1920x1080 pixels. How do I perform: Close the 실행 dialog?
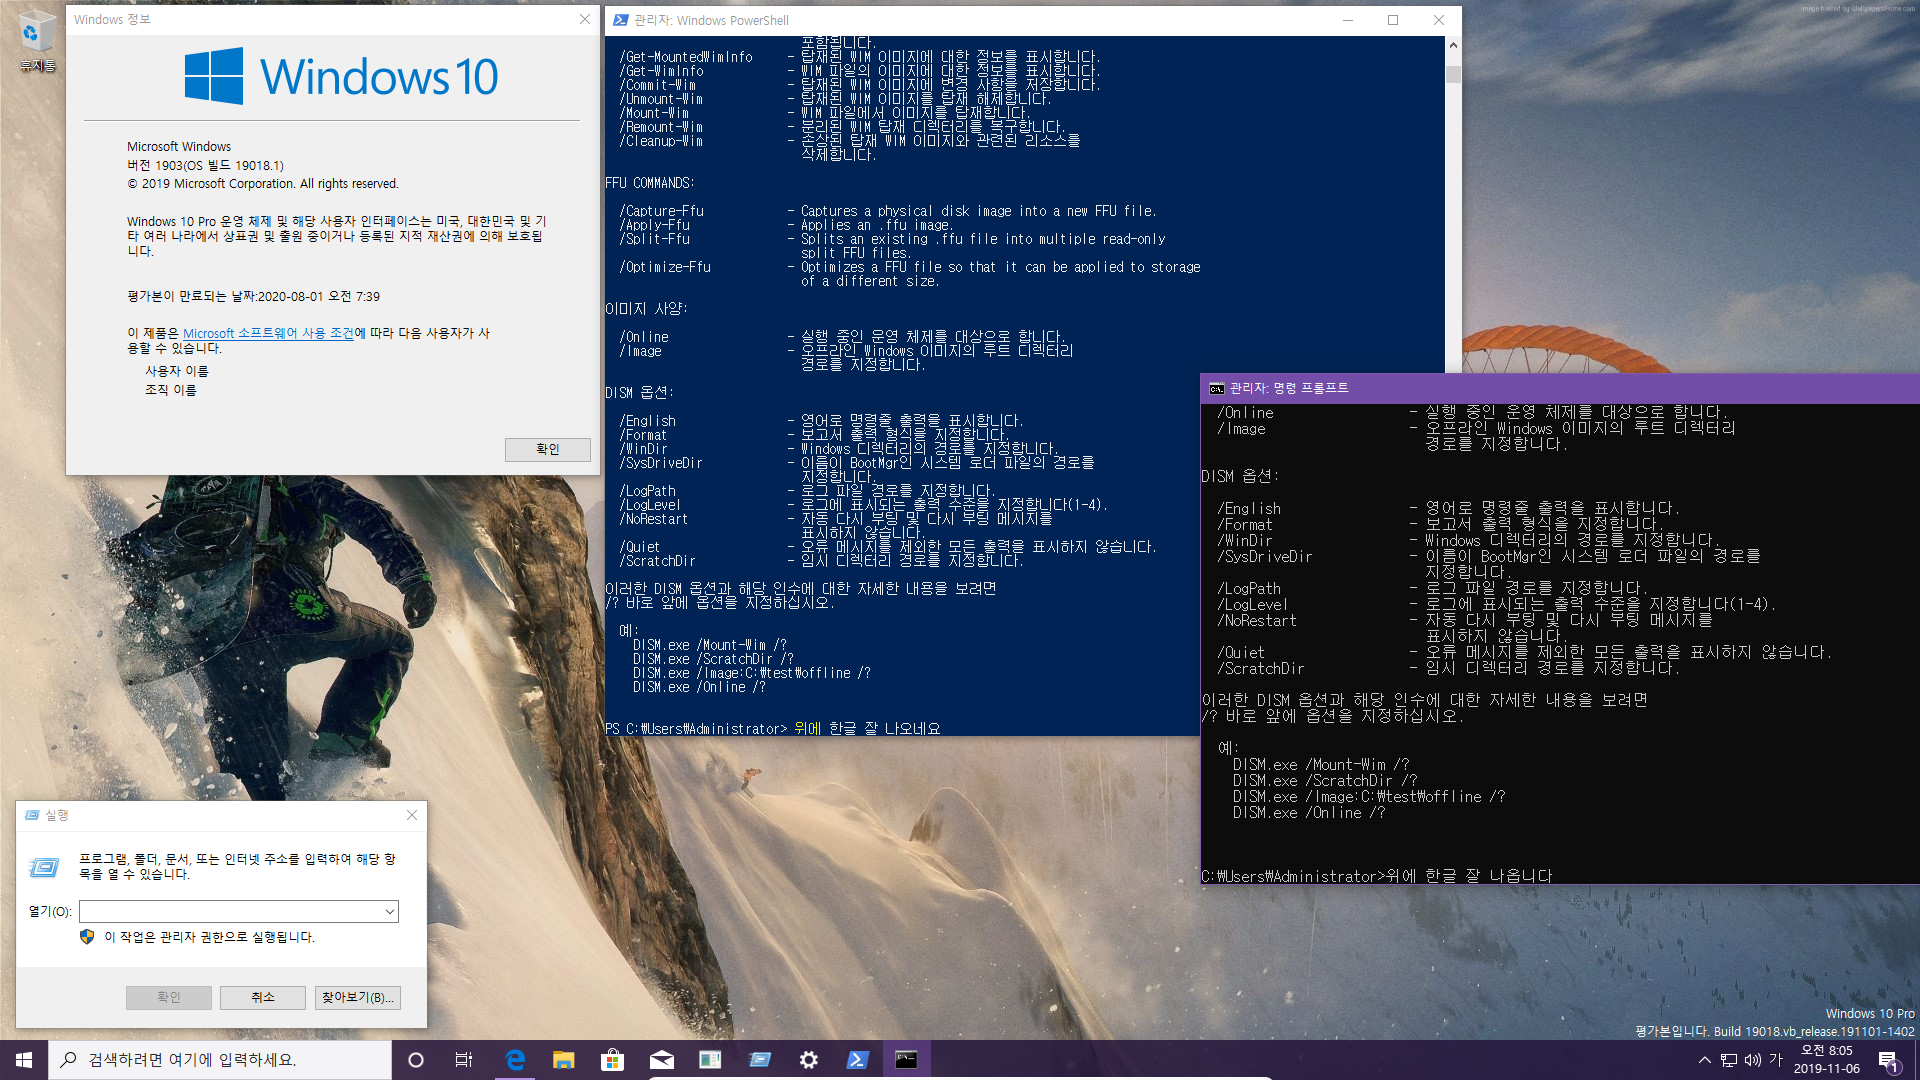coord(412,815)
